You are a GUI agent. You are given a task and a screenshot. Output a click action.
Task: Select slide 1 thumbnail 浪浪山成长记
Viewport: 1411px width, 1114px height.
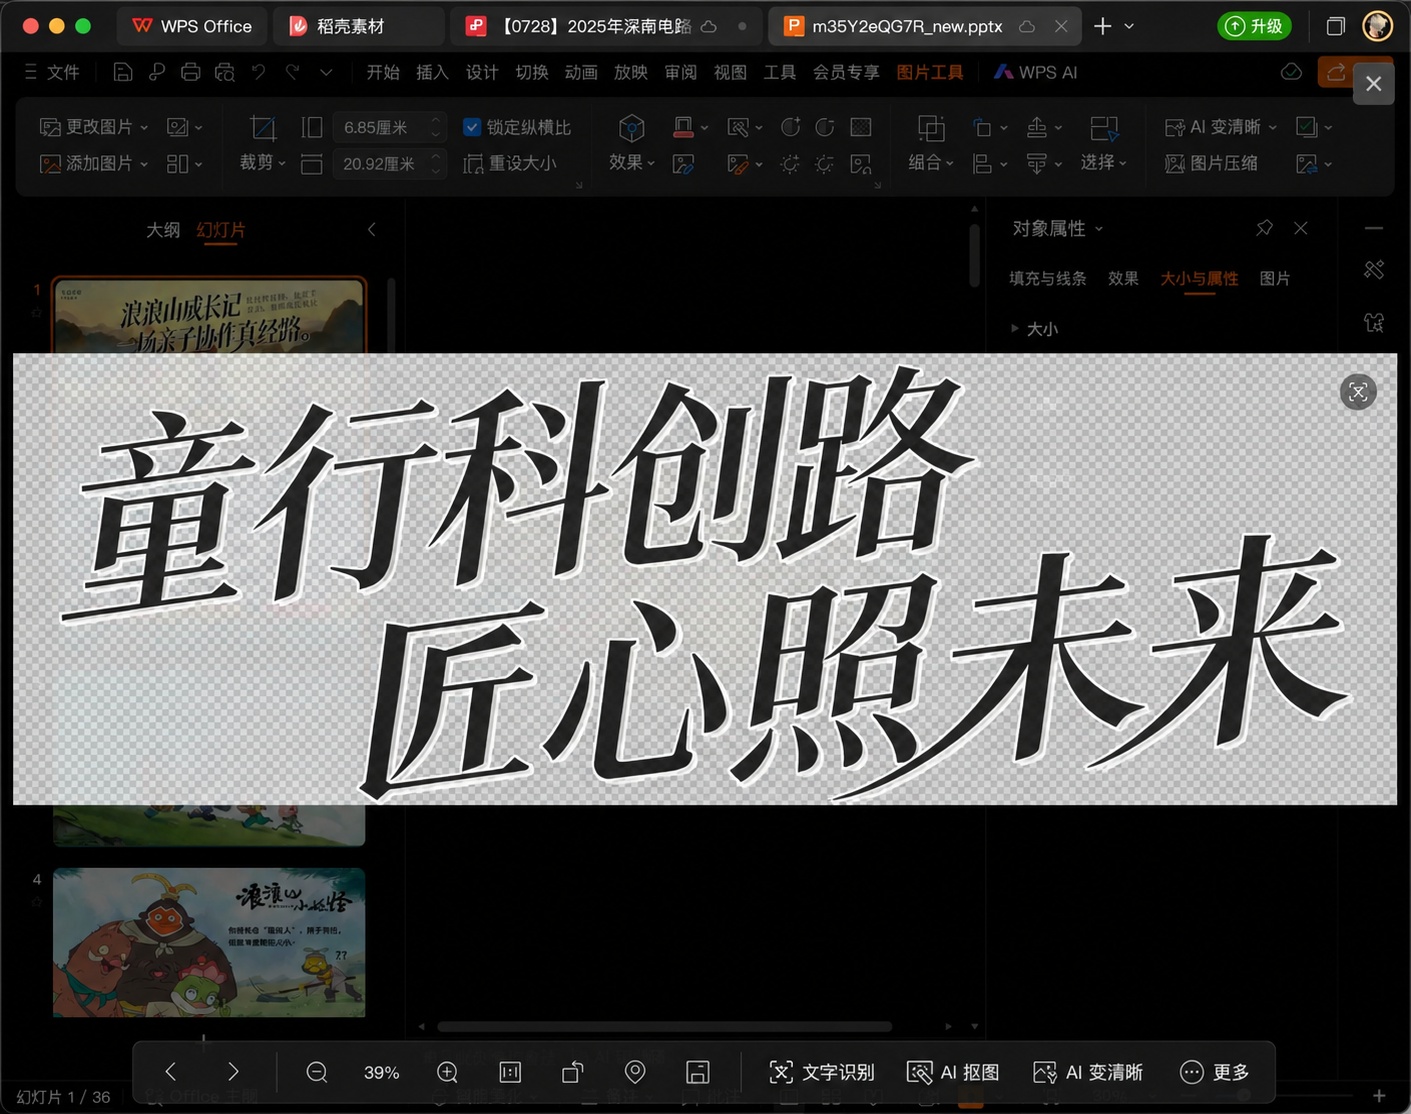[209, 315]
